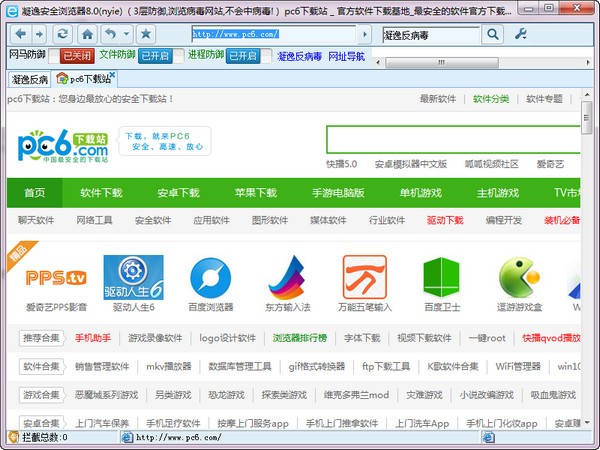The width and height of the screenshot is (600, 450).
Task: Click the 安卓合集 label button
Action: [x=41, y=423]
